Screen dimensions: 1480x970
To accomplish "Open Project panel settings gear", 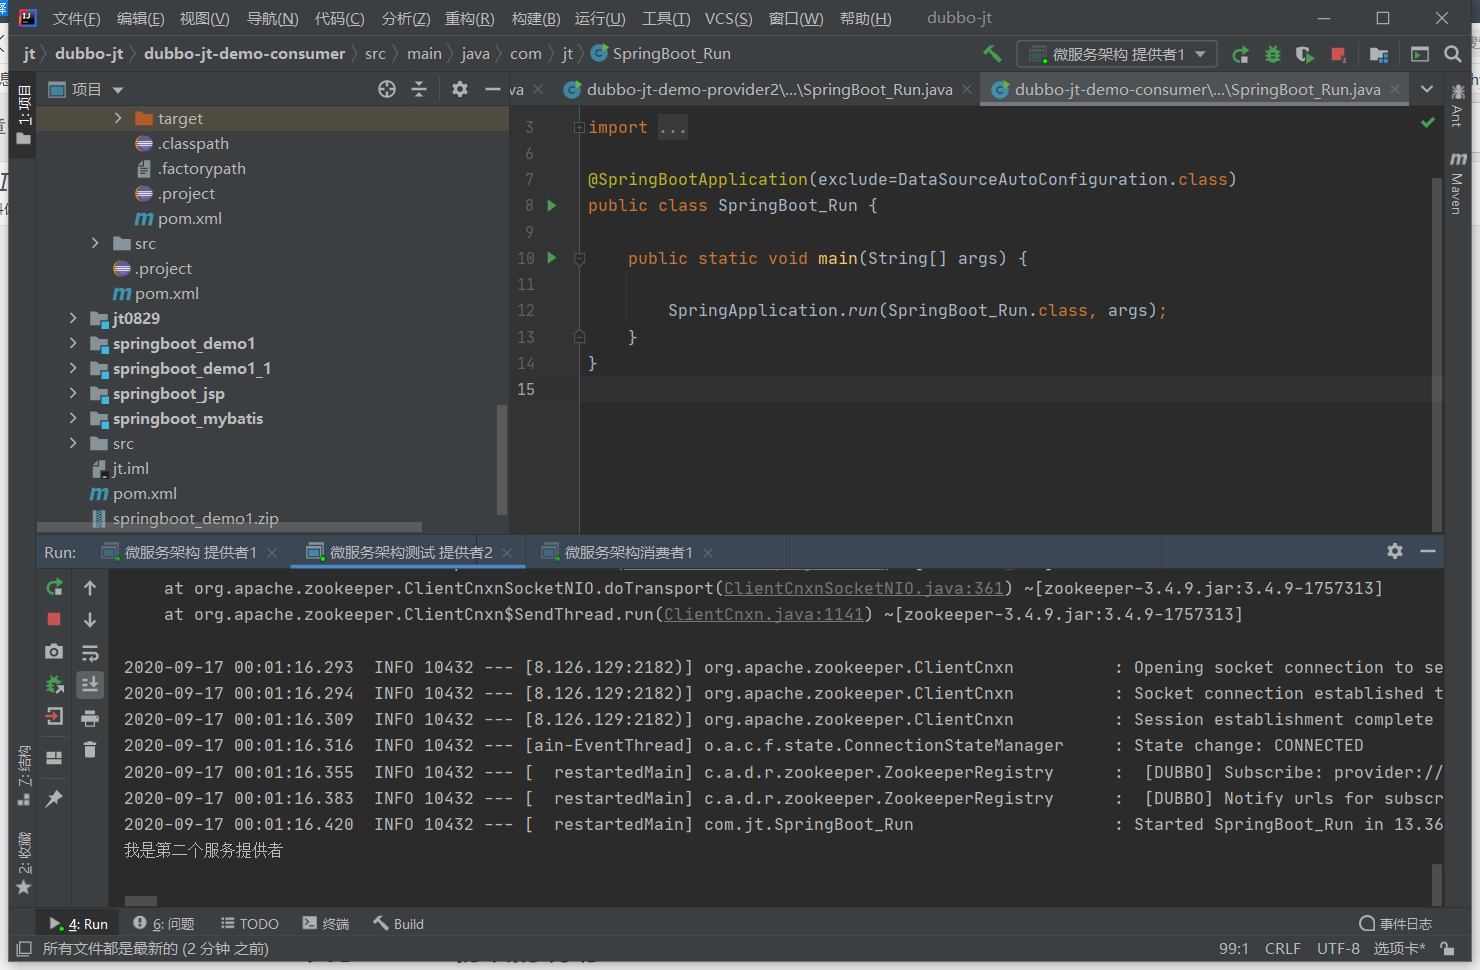I will [459, 89].
